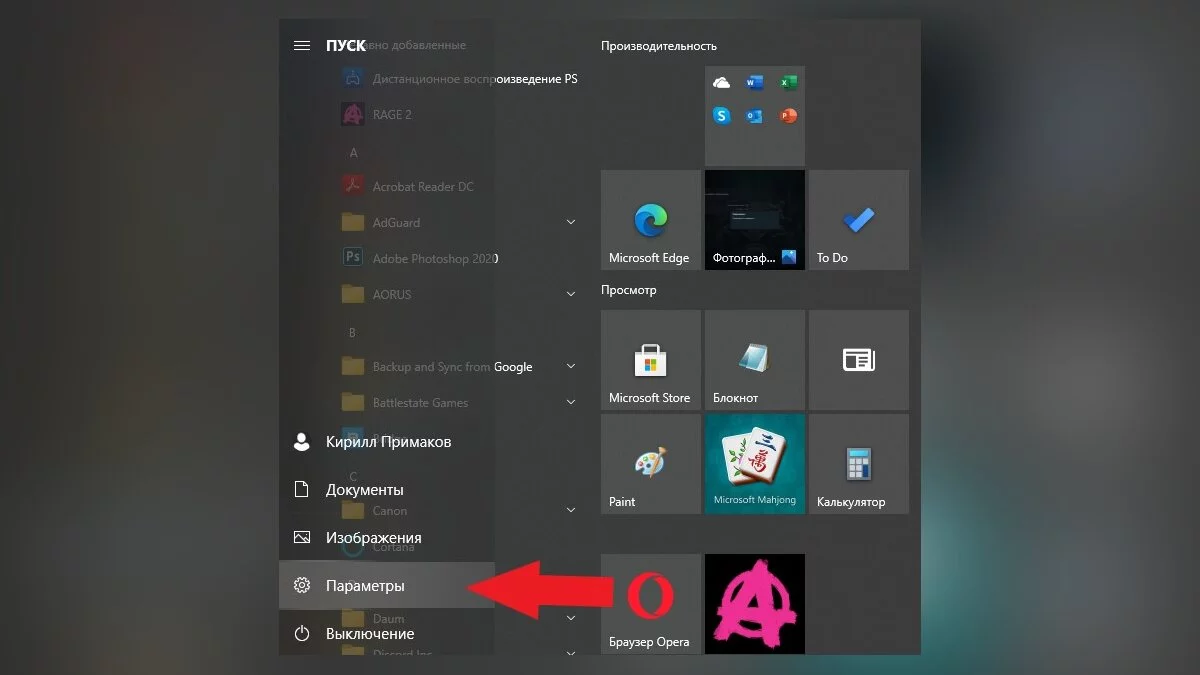Open the unlabeled news tile
This screenshot has width=1200, height=675.
859,360
